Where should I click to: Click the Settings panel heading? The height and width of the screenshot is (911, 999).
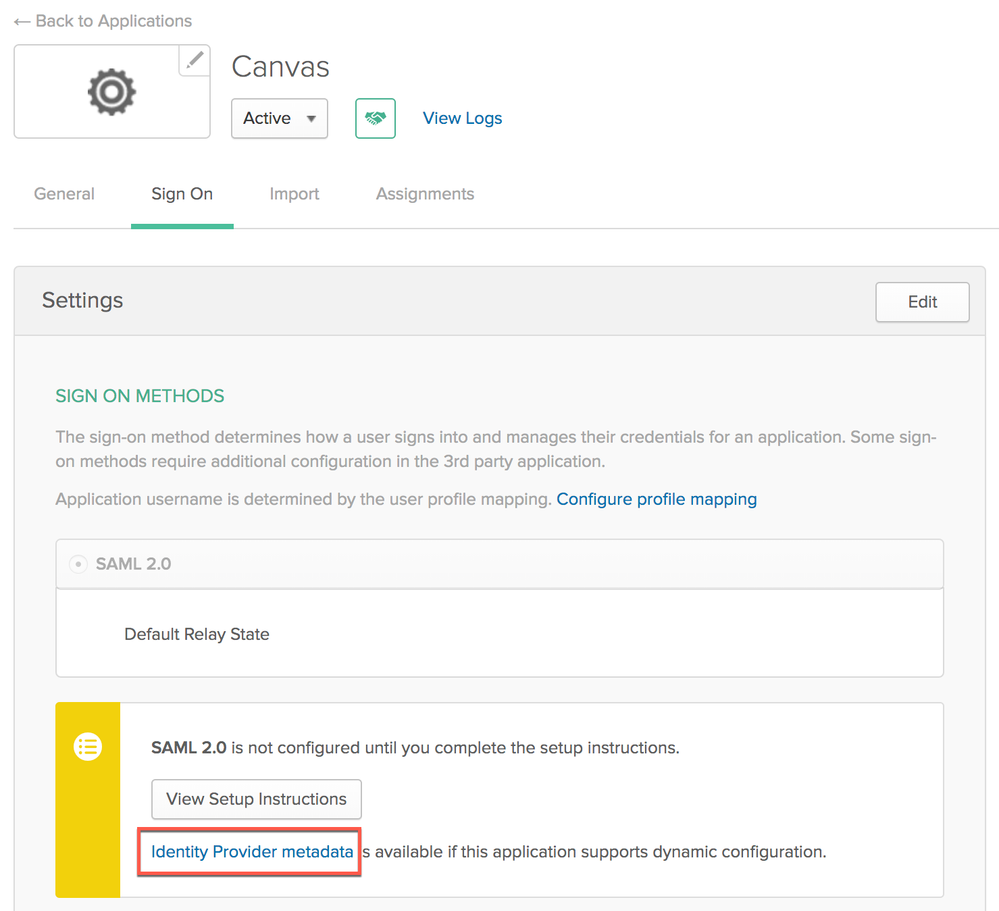click(83, 300)
